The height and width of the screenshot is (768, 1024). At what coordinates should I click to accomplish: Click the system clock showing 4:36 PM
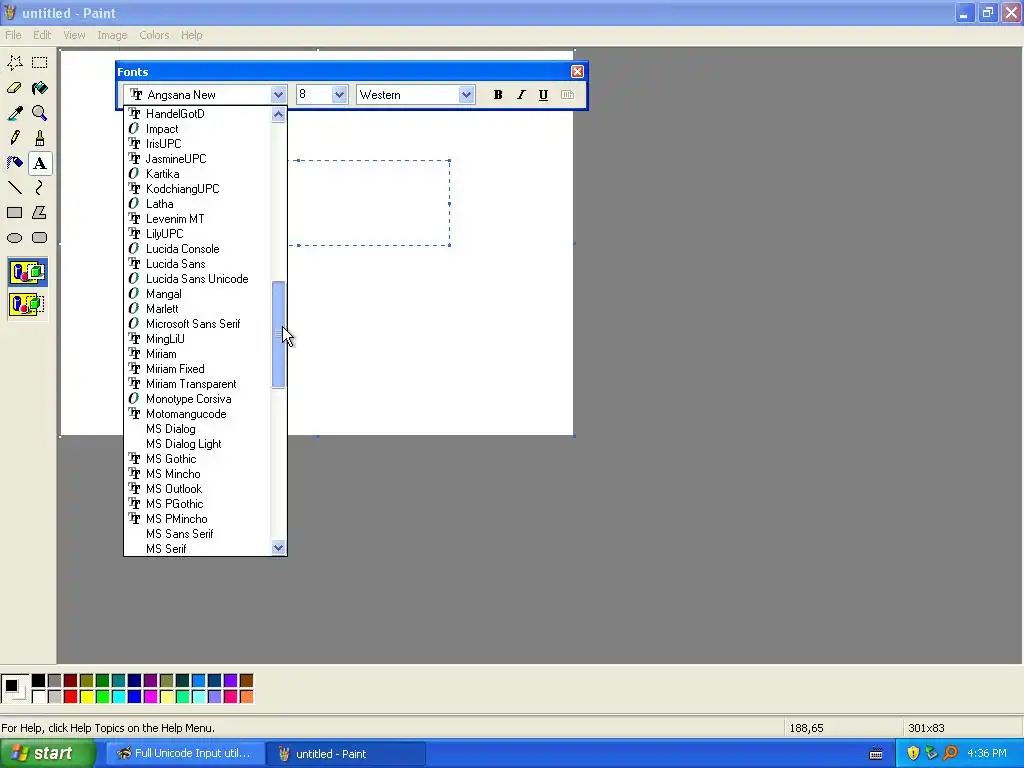click(987, 754)
